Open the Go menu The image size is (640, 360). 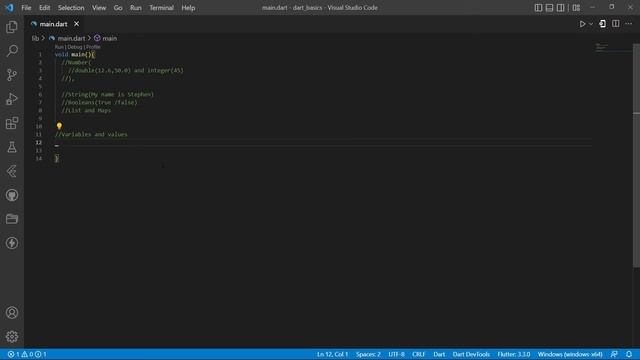(x=118, y=8)
